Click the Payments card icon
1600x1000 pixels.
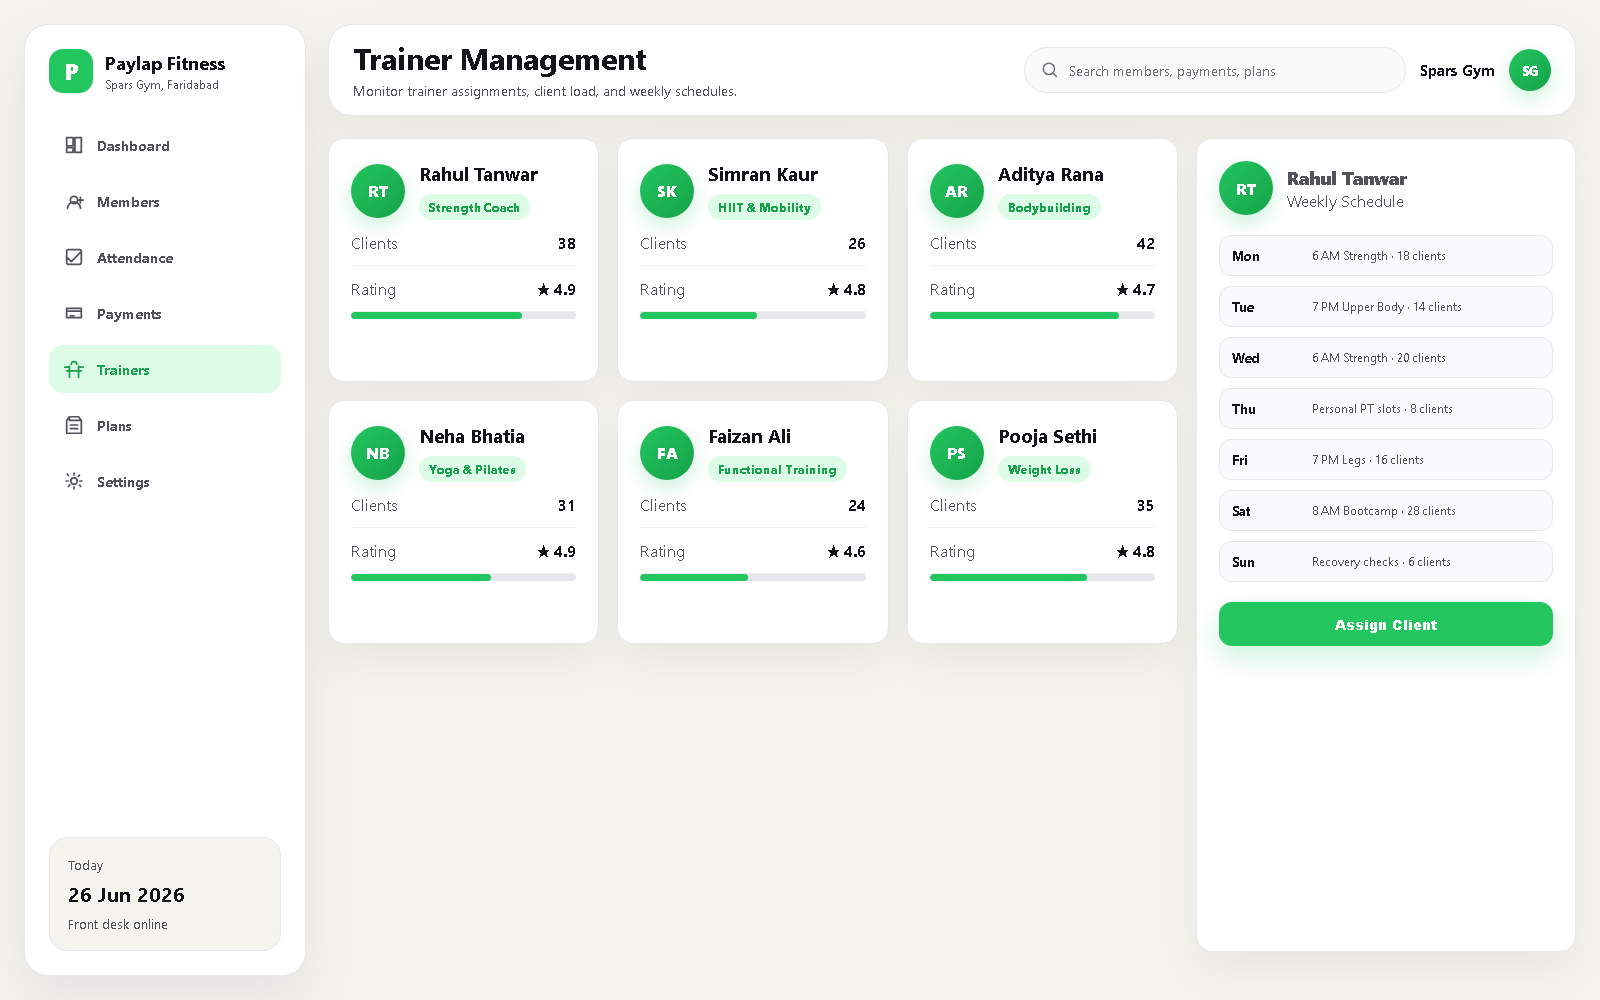[74, 313]
